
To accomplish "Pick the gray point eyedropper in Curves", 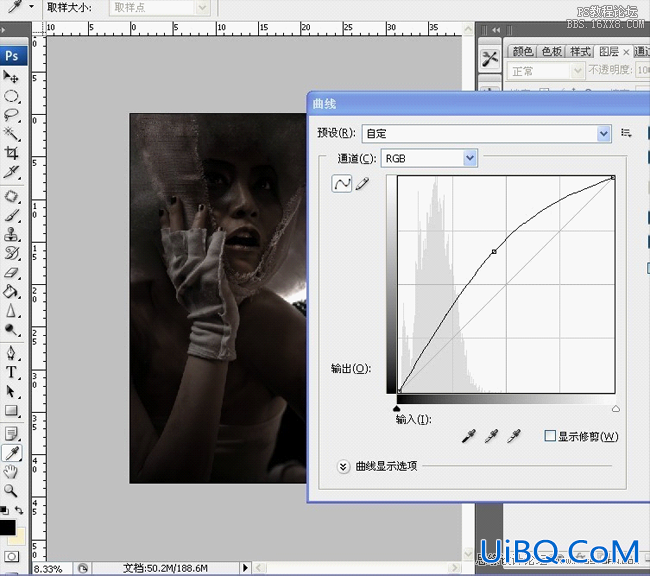I will pyautogui.click(x=491, y=436).
